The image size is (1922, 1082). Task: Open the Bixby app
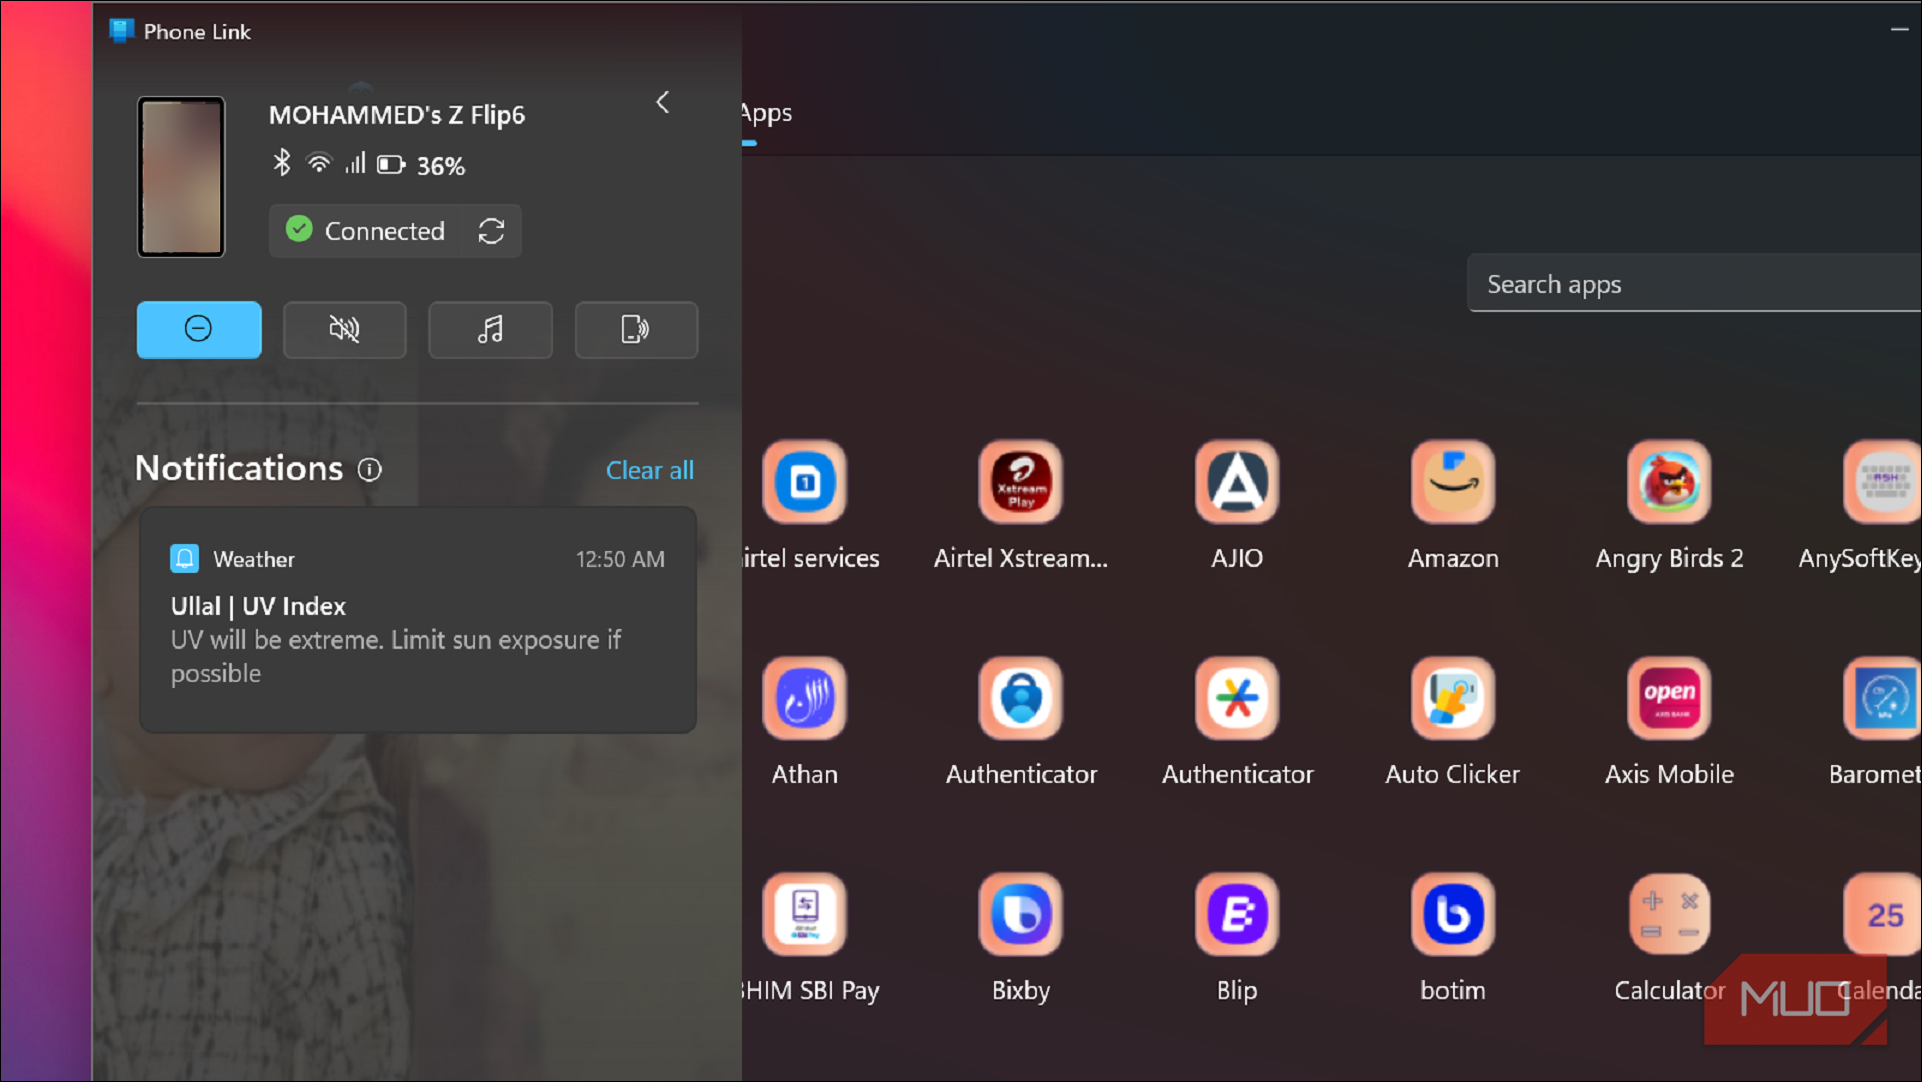[x=1021, y=936]
